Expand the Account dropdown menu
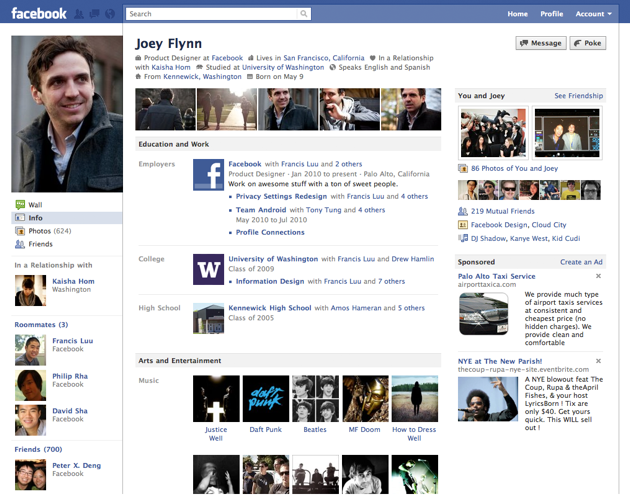Image resolution: width=630 pixels, height=501 pixels. 593,14
